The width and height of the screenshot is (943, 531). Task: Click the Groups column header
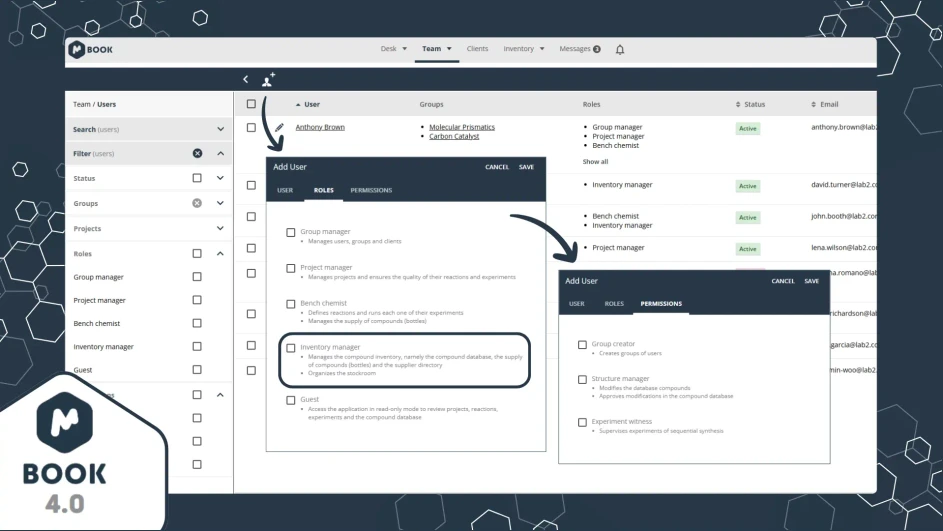click(x=431, y=105)
